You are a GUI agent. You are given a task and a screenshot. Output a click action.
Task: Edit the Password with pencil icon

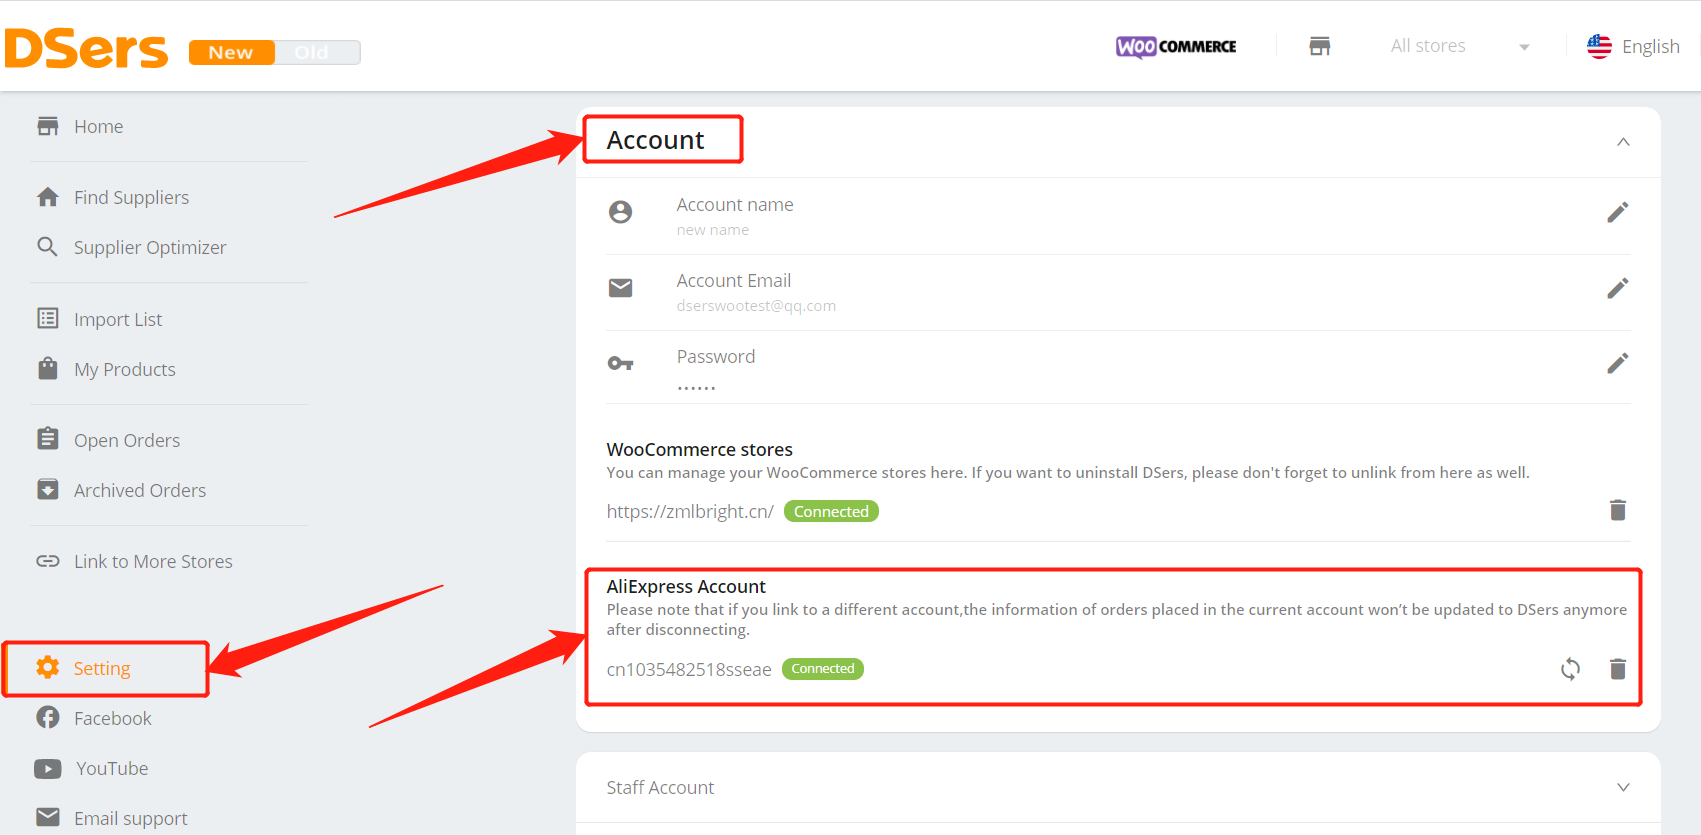coord(1618,363)
